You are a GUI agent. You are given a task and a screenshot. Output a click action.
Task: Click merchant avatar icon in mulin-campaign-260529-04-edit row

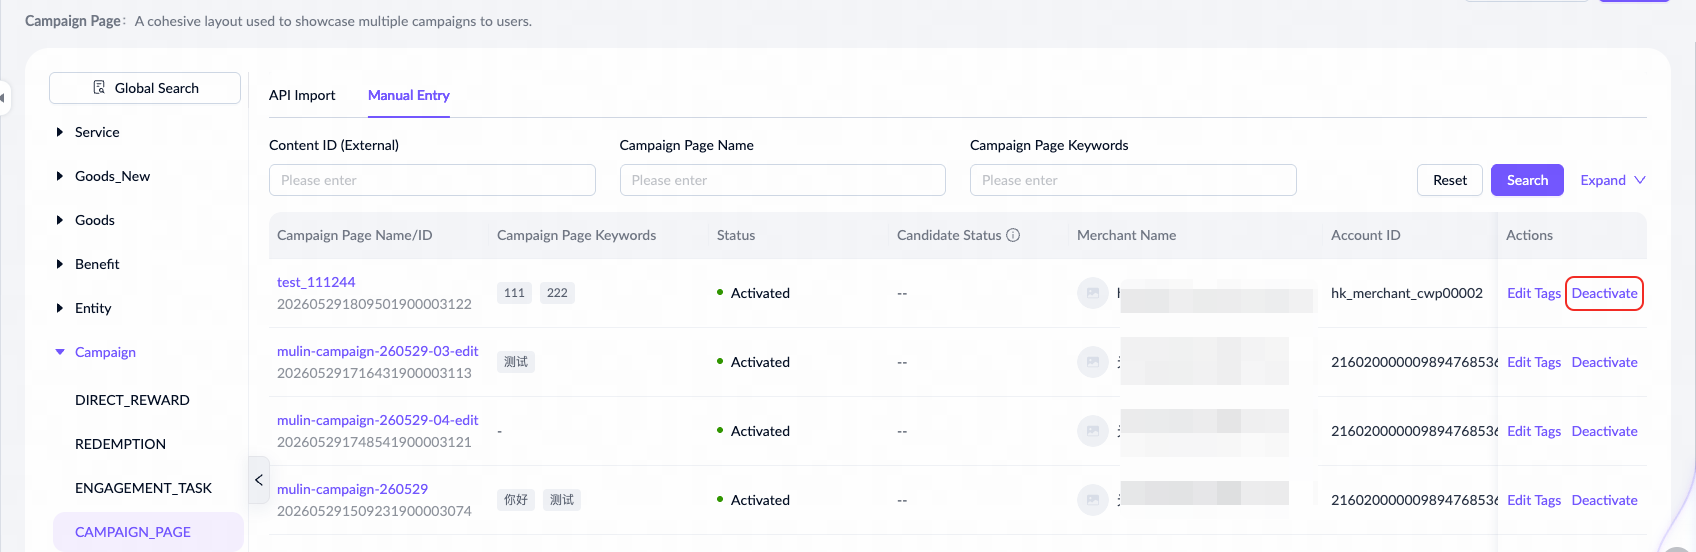click(x=1093, y=431)
